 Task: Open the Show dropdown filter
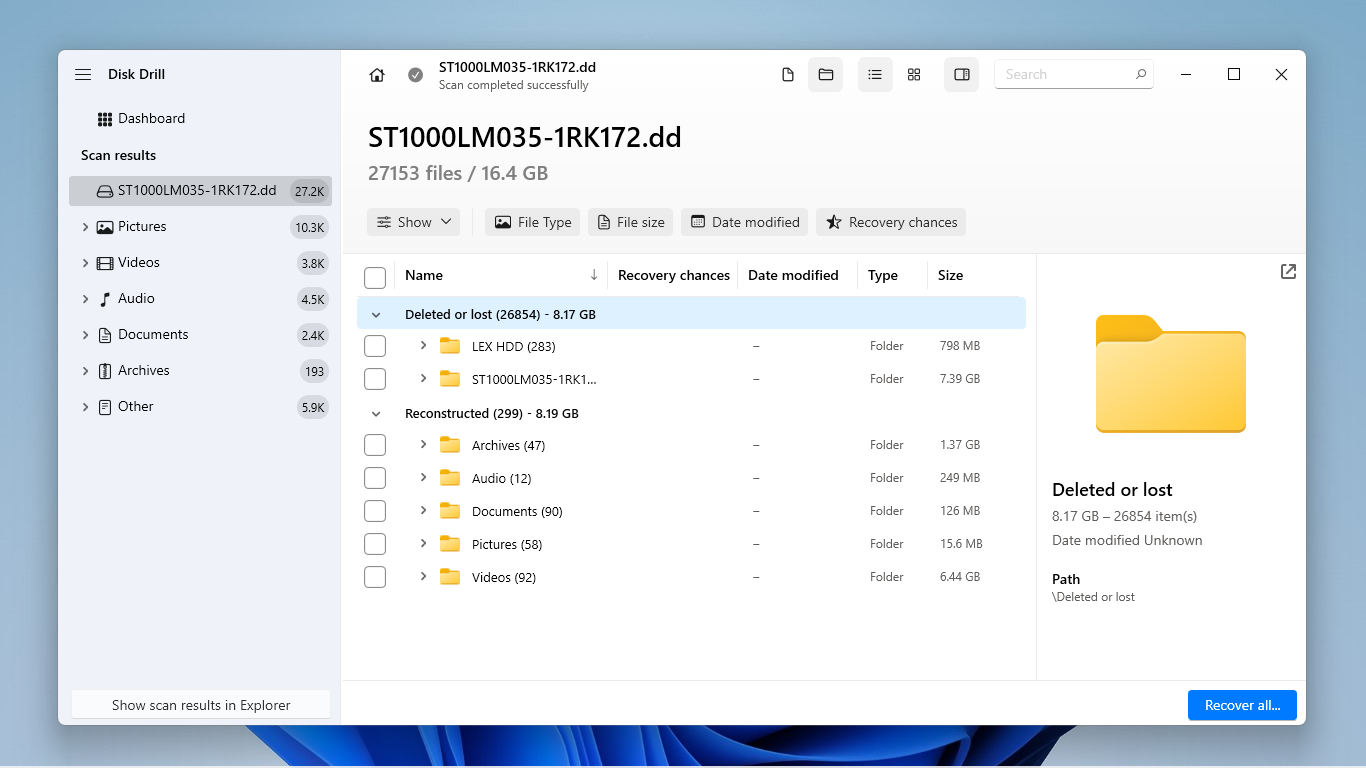click(x=414, y=222)
